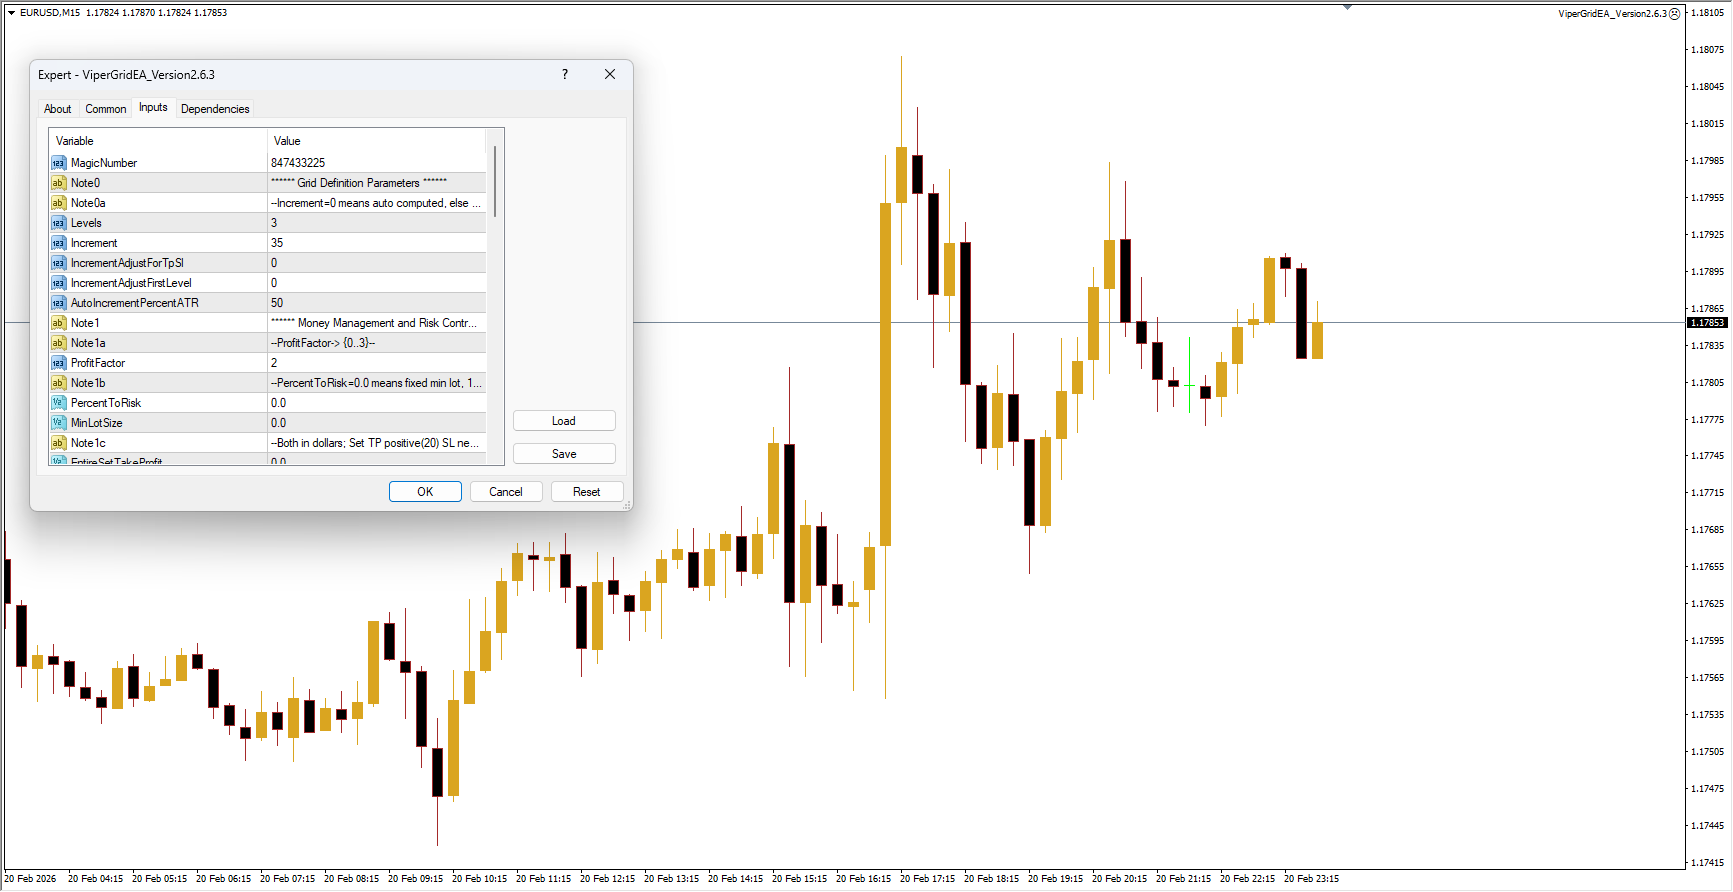
Task: Click the inputs list vertical scrollbar
Action: coord(494,181)
